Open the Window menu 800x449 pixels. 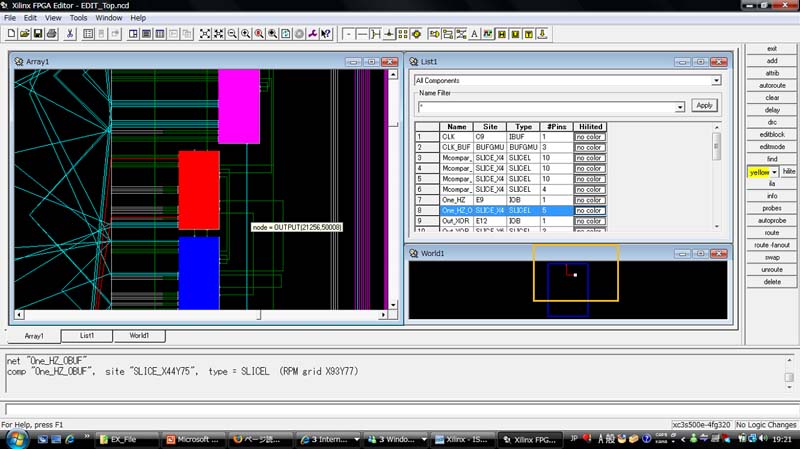click(109, 18)
